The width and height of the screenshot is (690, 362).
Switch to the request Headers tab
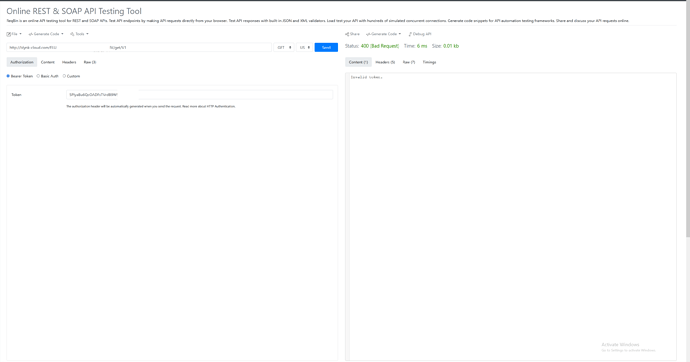tap(69, 62)
